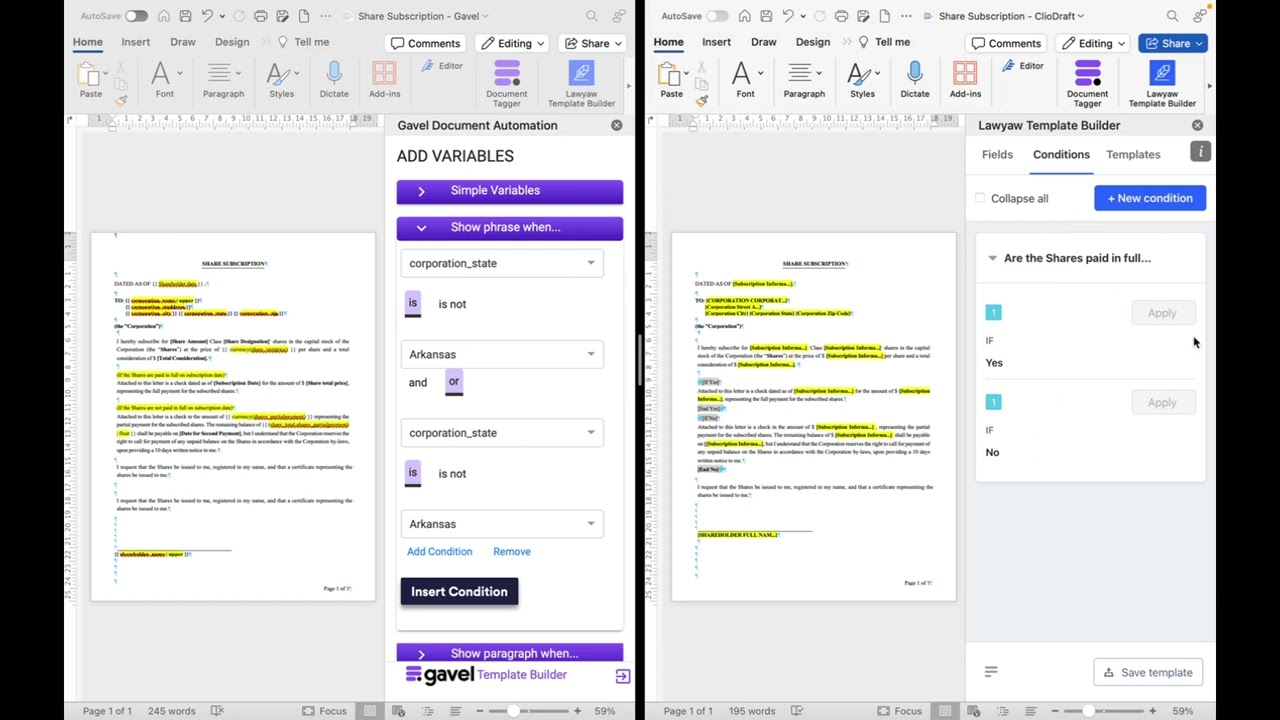Collapse 'Are the Shares paid in full...' condition

coord(992,258)
